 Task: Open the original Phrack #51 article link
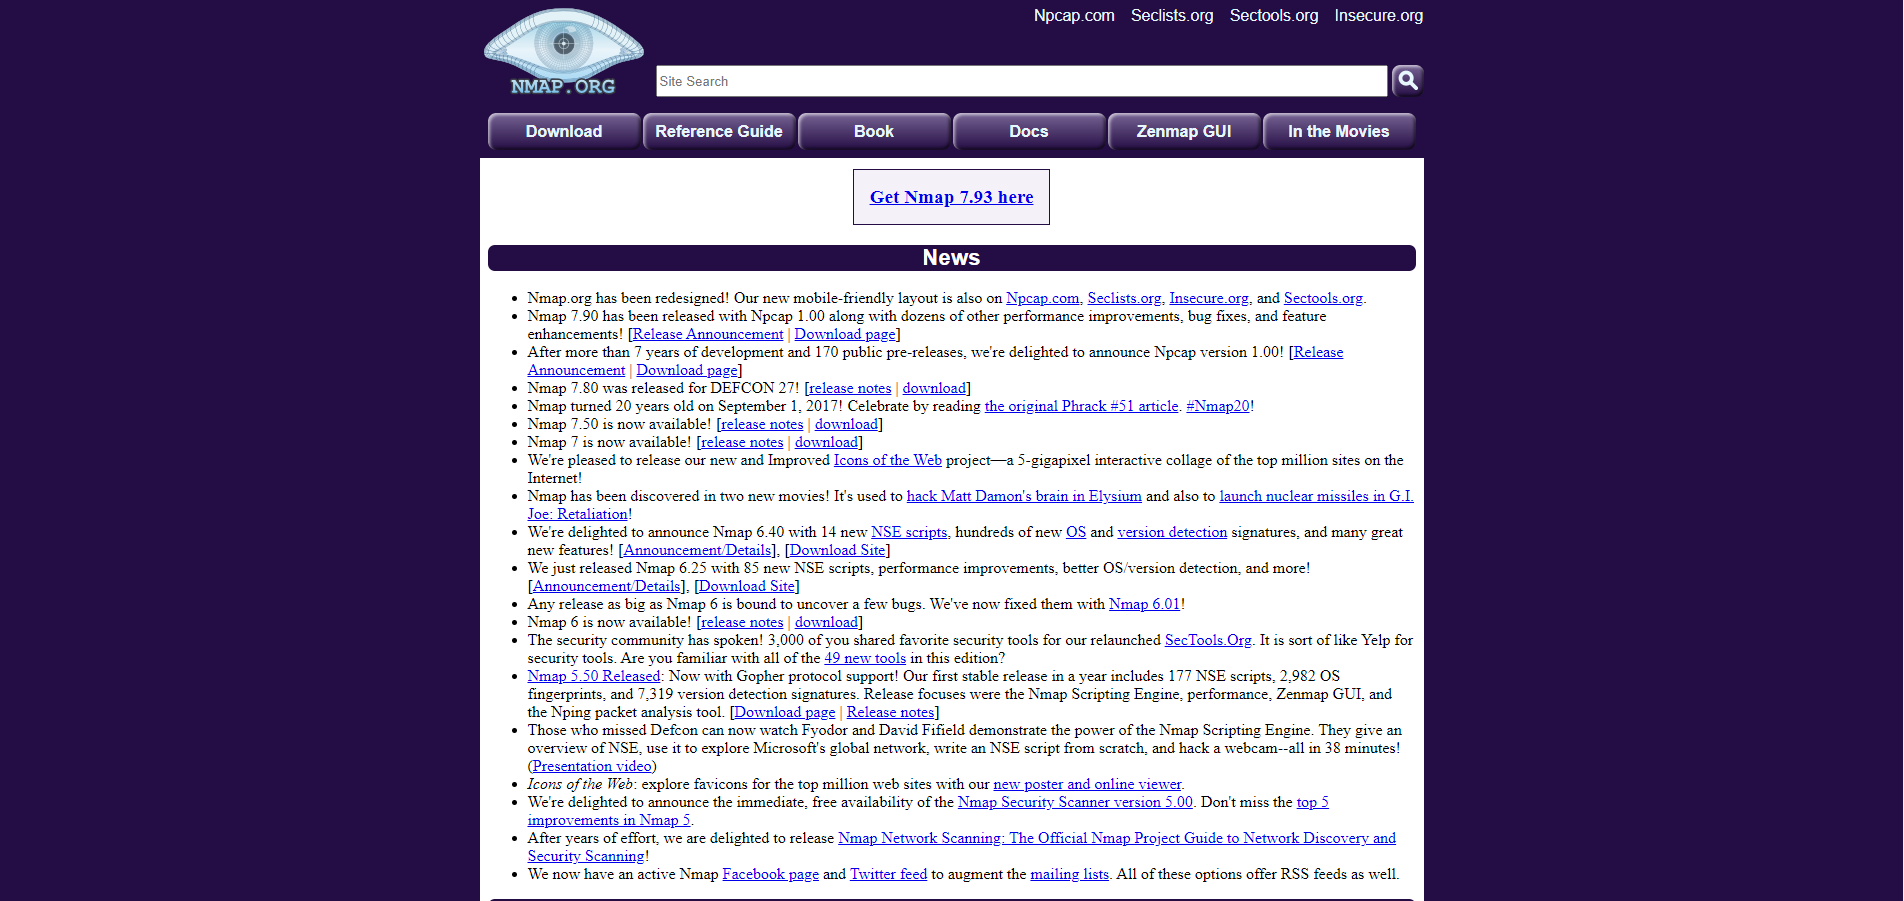tap(1080, 406)
